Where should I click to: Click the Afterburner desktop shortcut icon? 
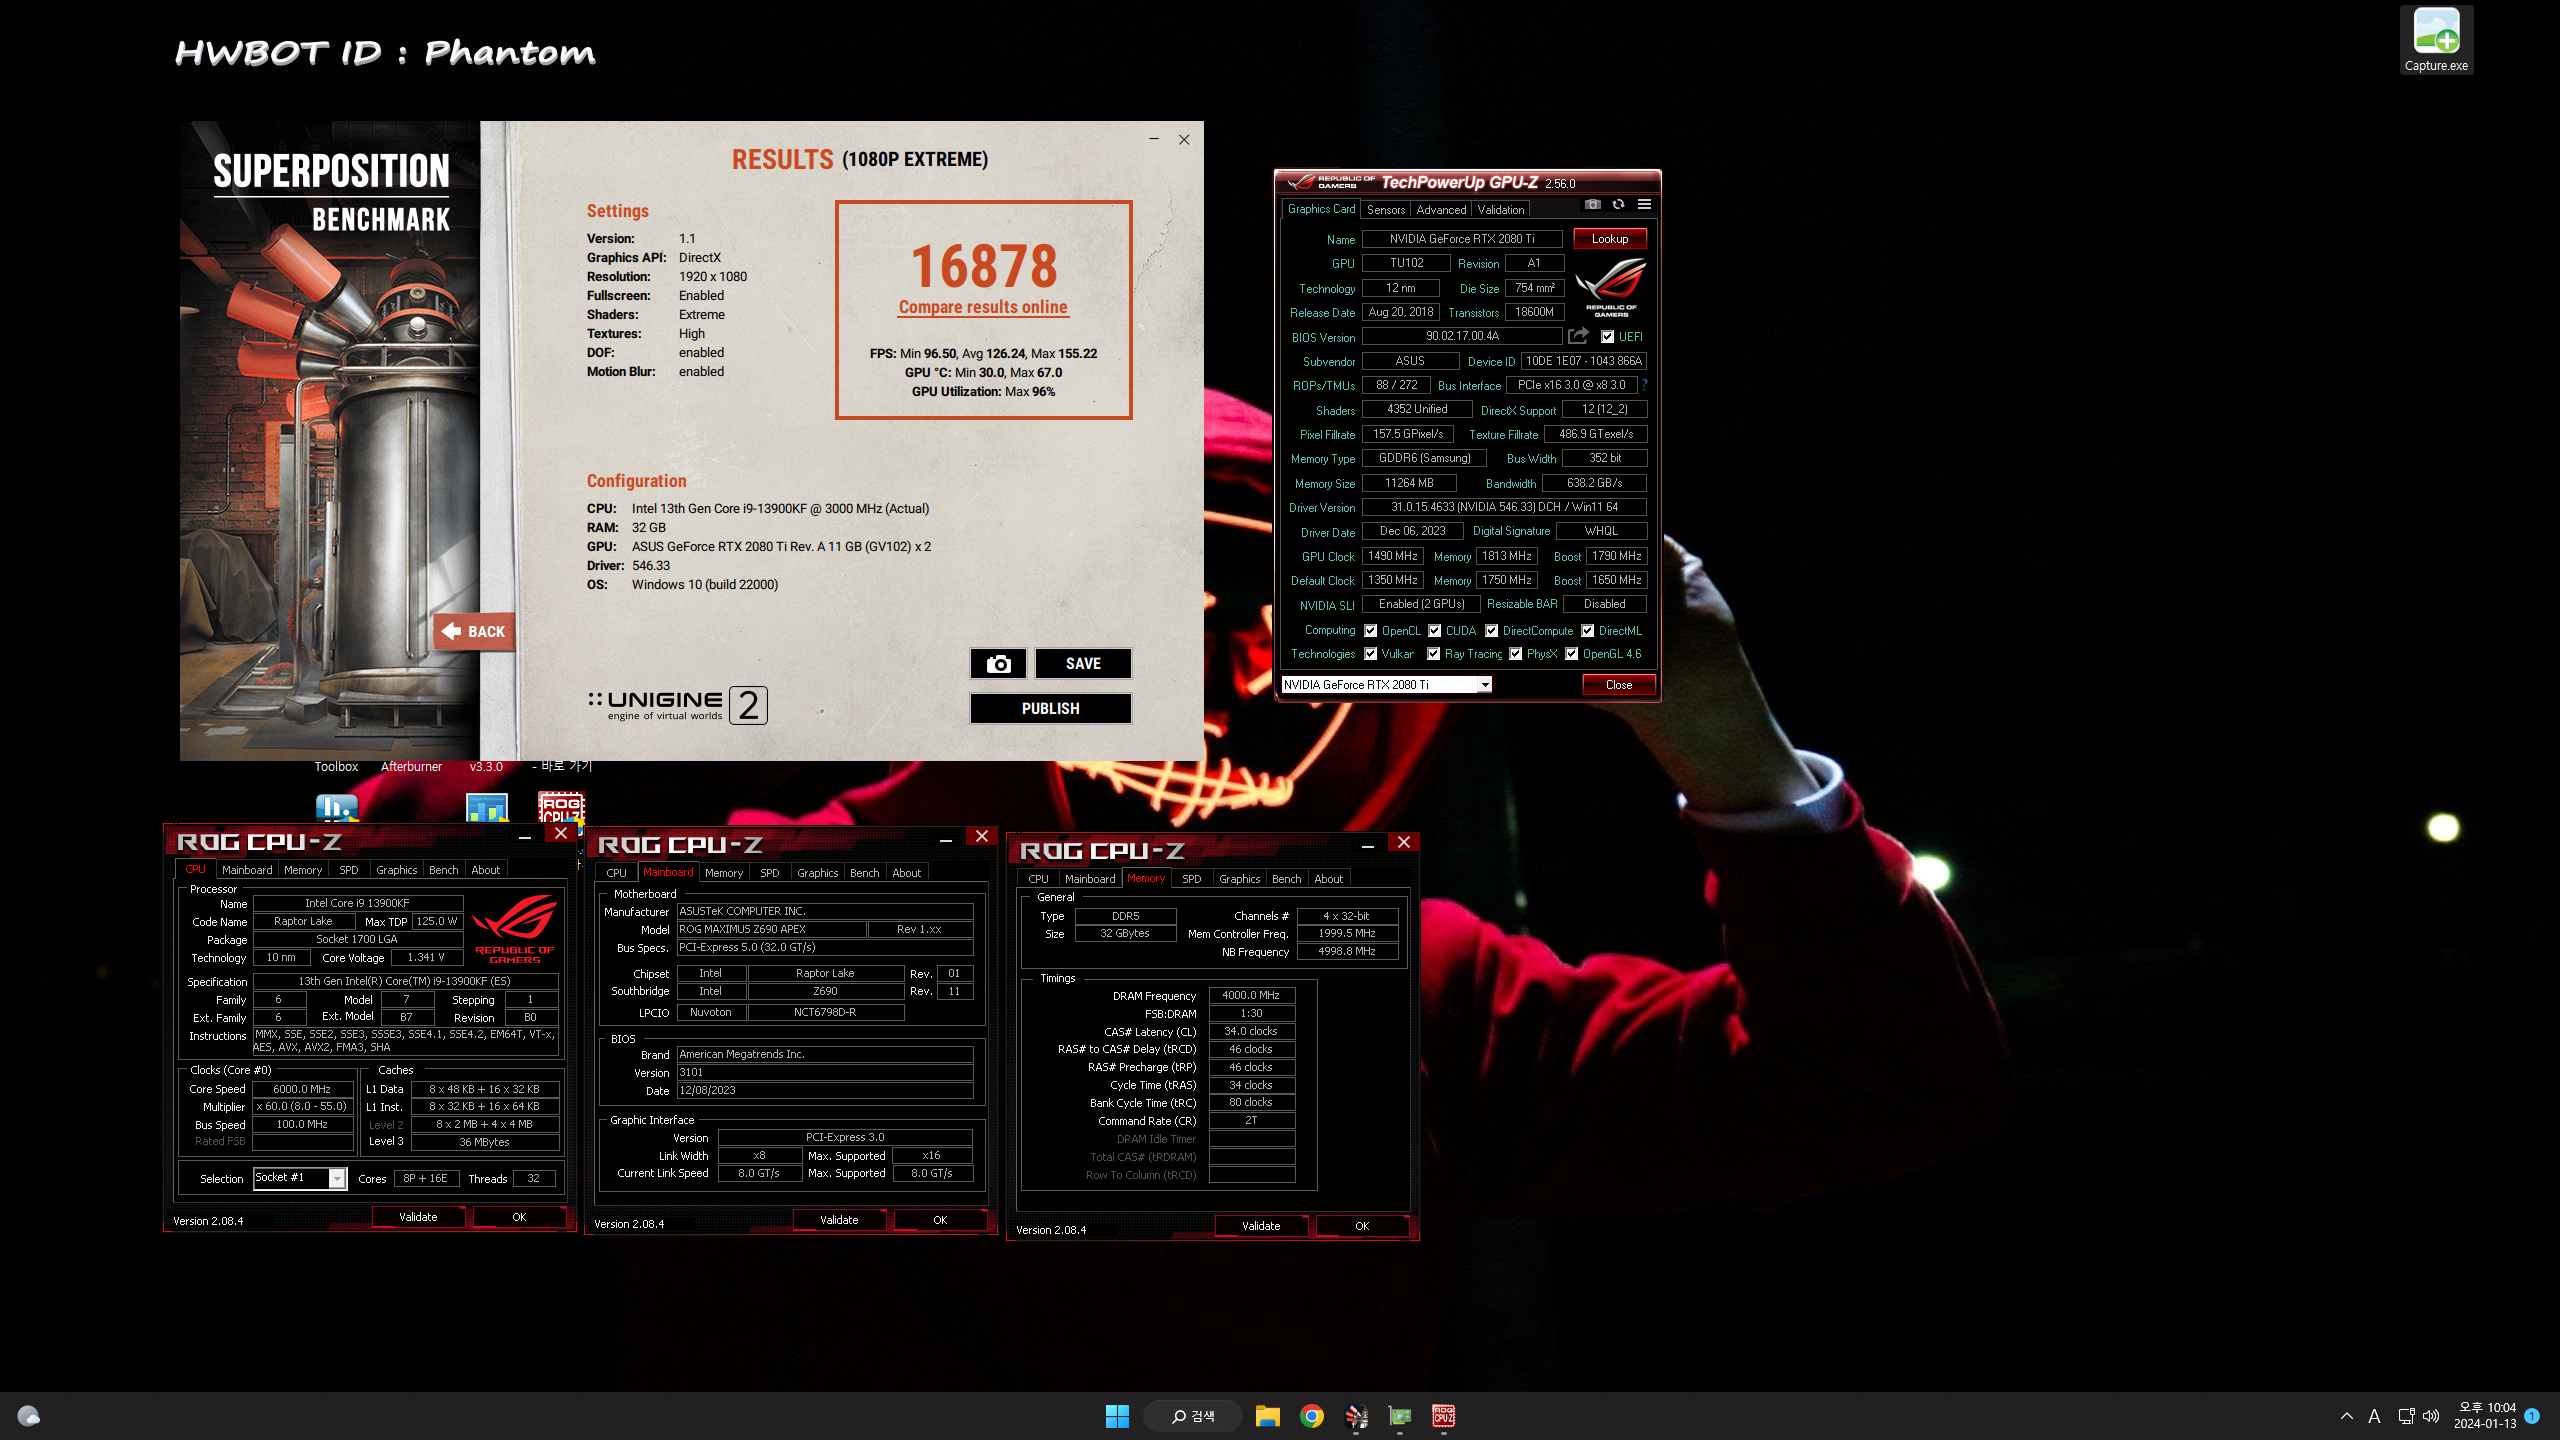coord(411,767)
